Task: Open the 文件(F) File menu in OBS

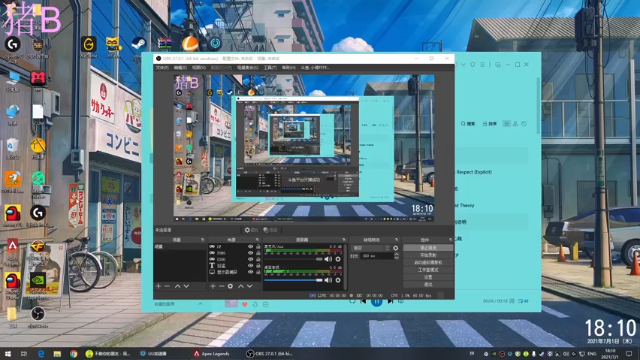Action: click(162, 68)
